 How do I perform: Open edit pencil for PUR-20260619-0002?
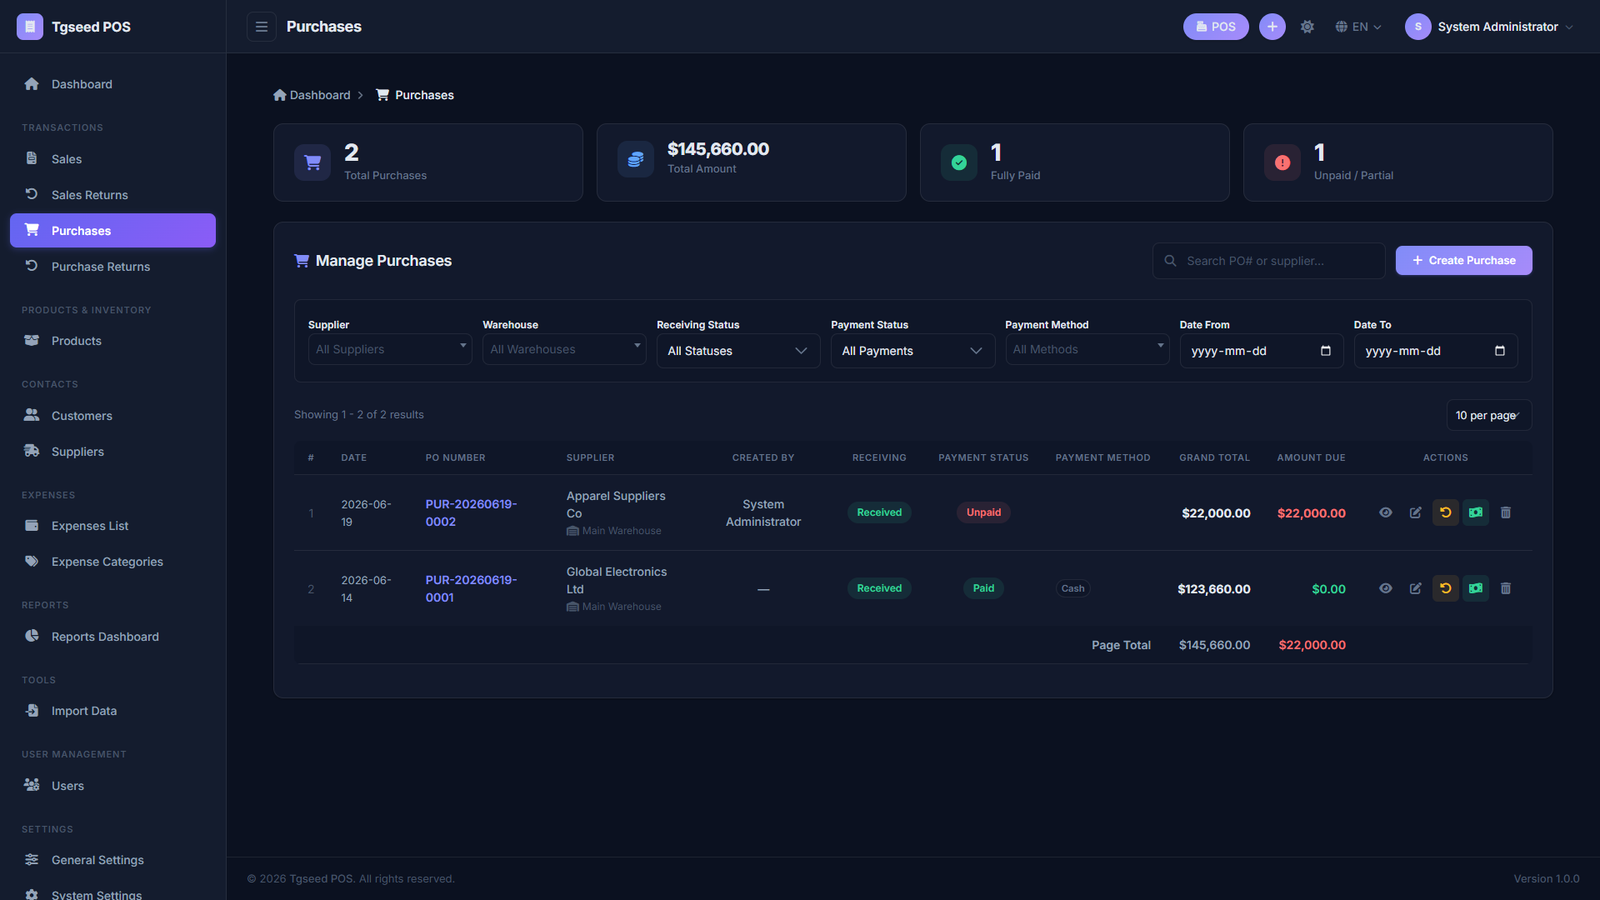click(1415, 513)
